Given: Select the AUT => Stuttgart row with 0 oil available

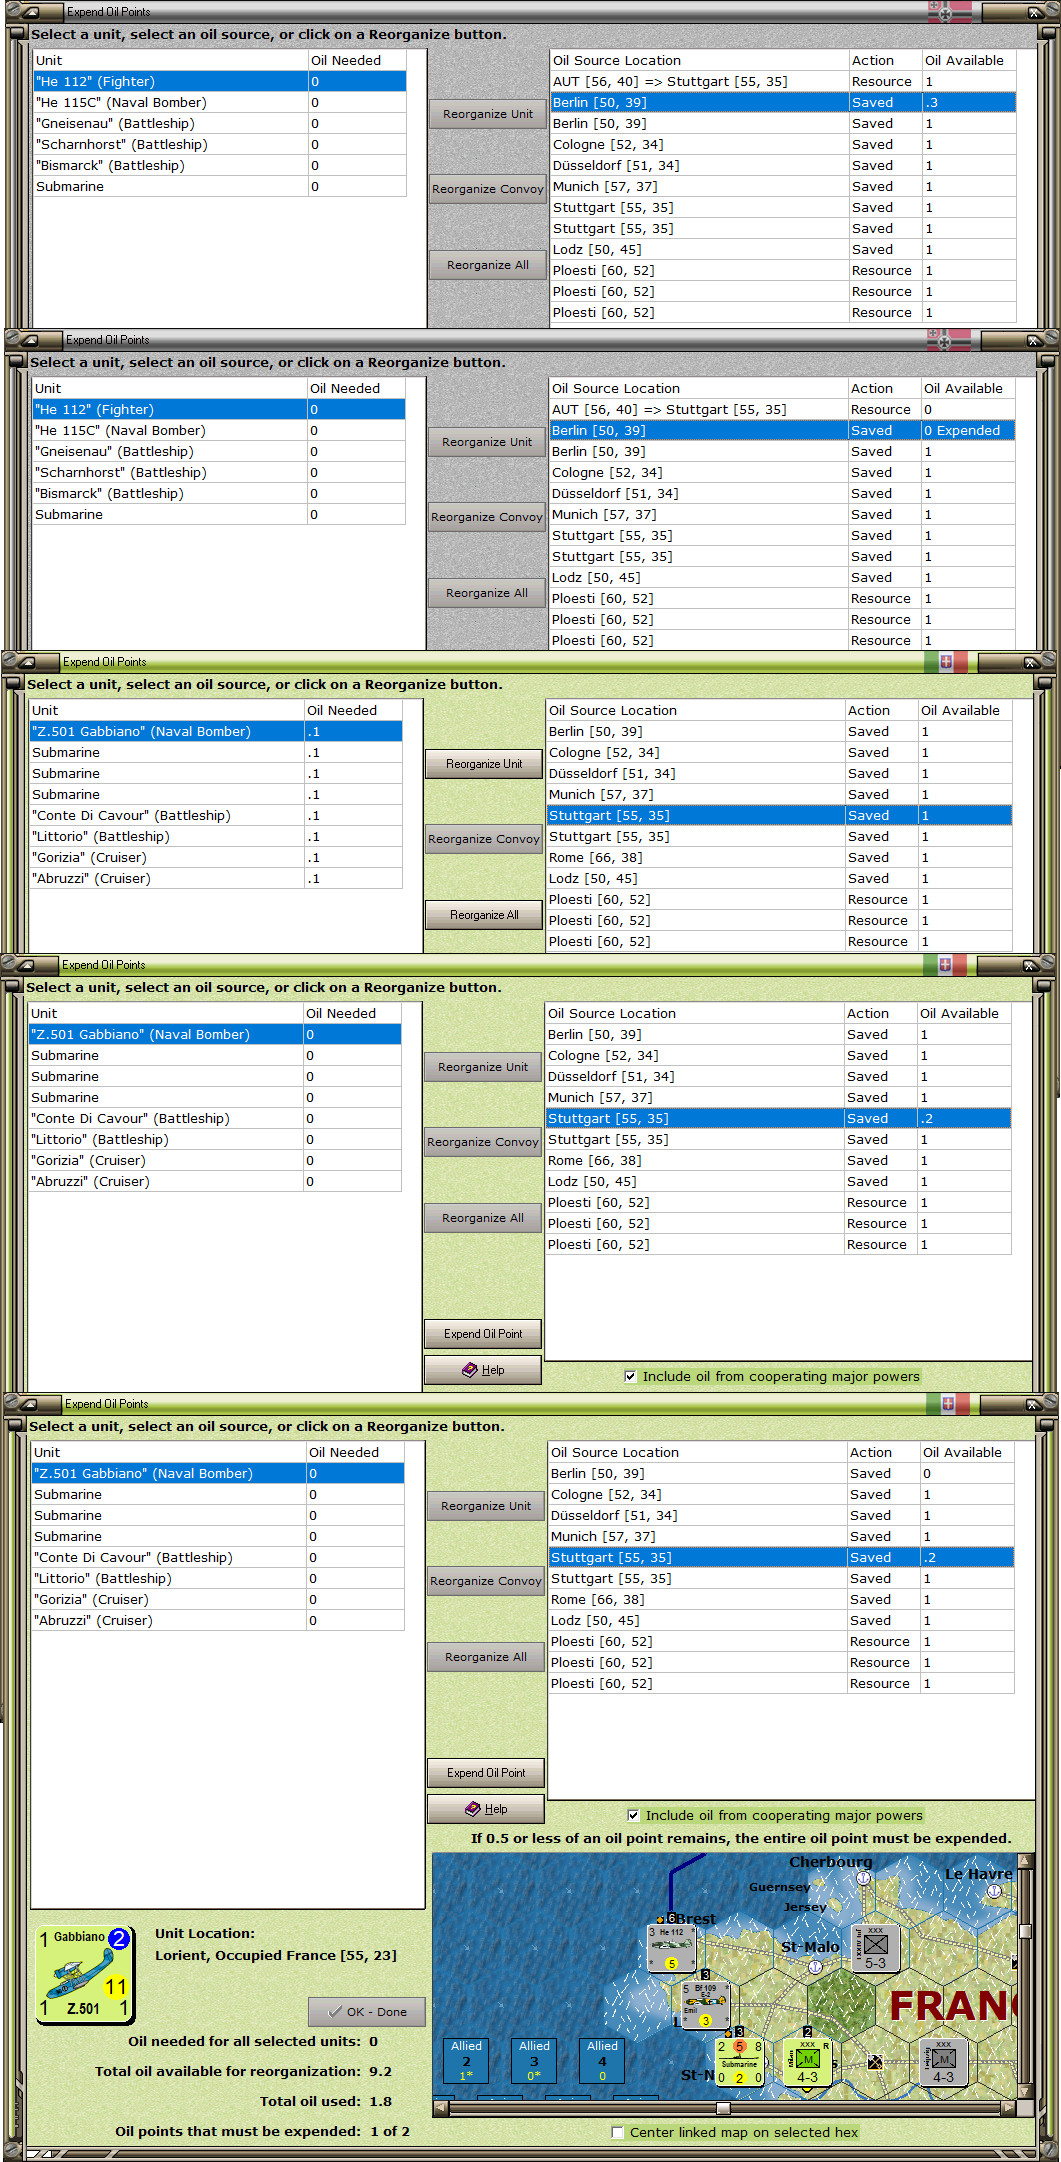Looking at the screenshot, I should tap(782, 409).
